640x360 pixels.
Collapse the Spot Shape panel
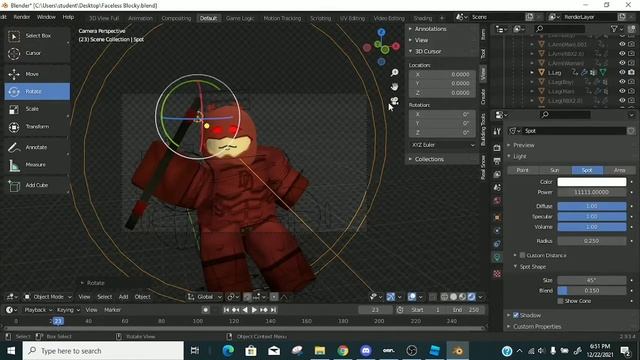pyautogui.click(x=533, y=267)
